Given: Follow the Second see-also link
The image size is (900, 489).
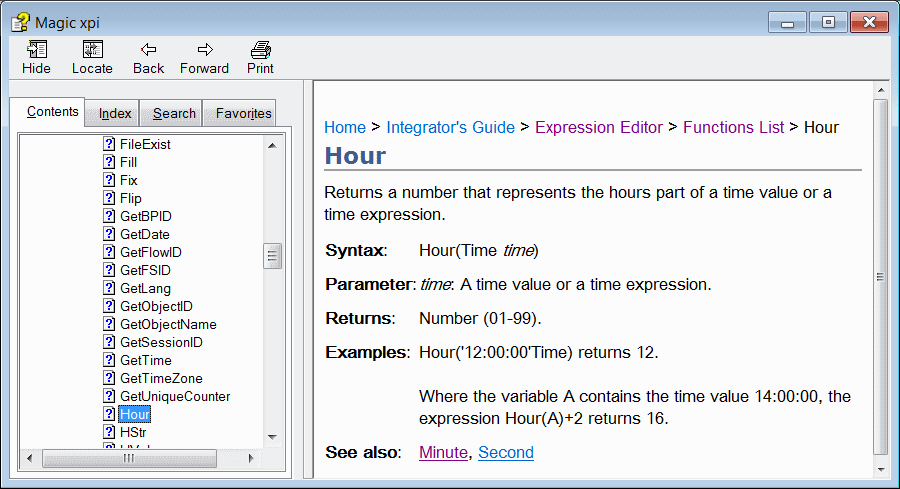Looking at the screenshot, I should point(506,452).
